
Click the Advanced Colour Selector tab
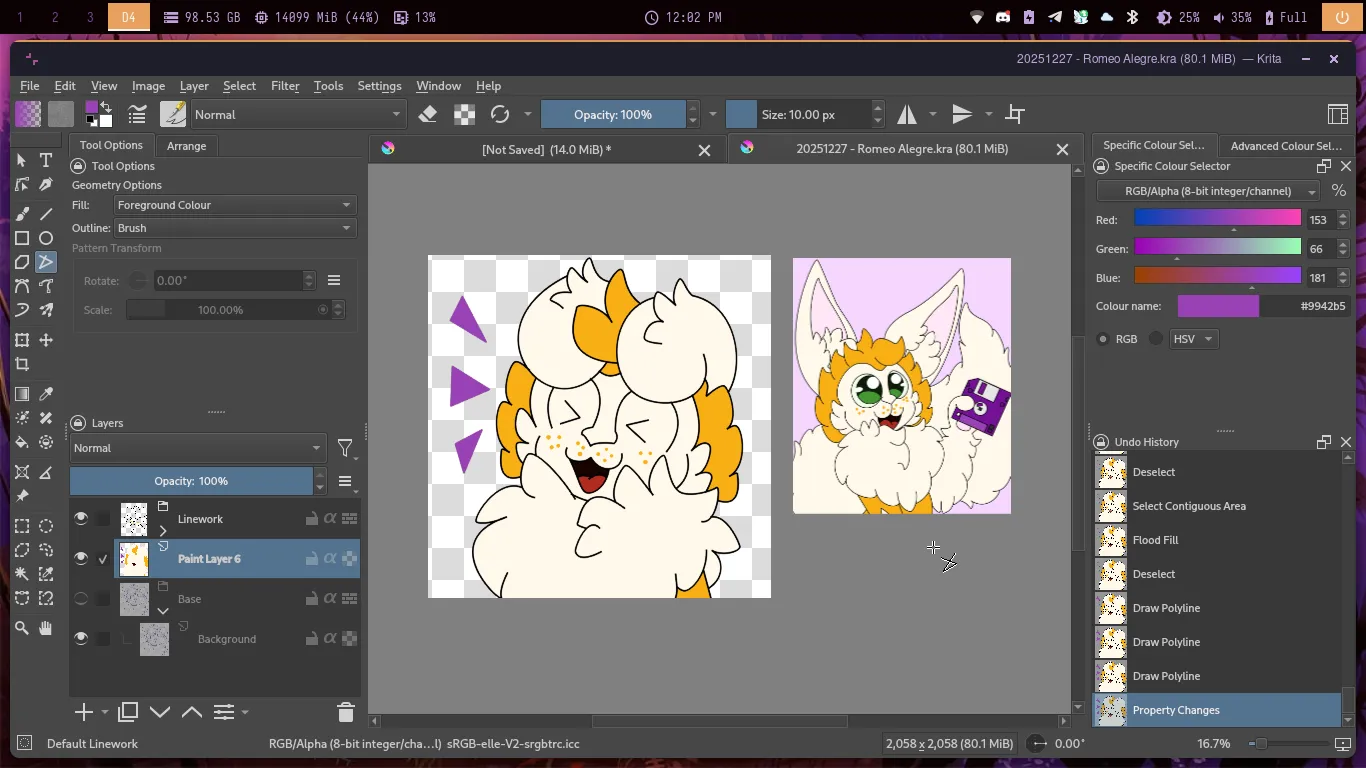[x=1286, y=146]
